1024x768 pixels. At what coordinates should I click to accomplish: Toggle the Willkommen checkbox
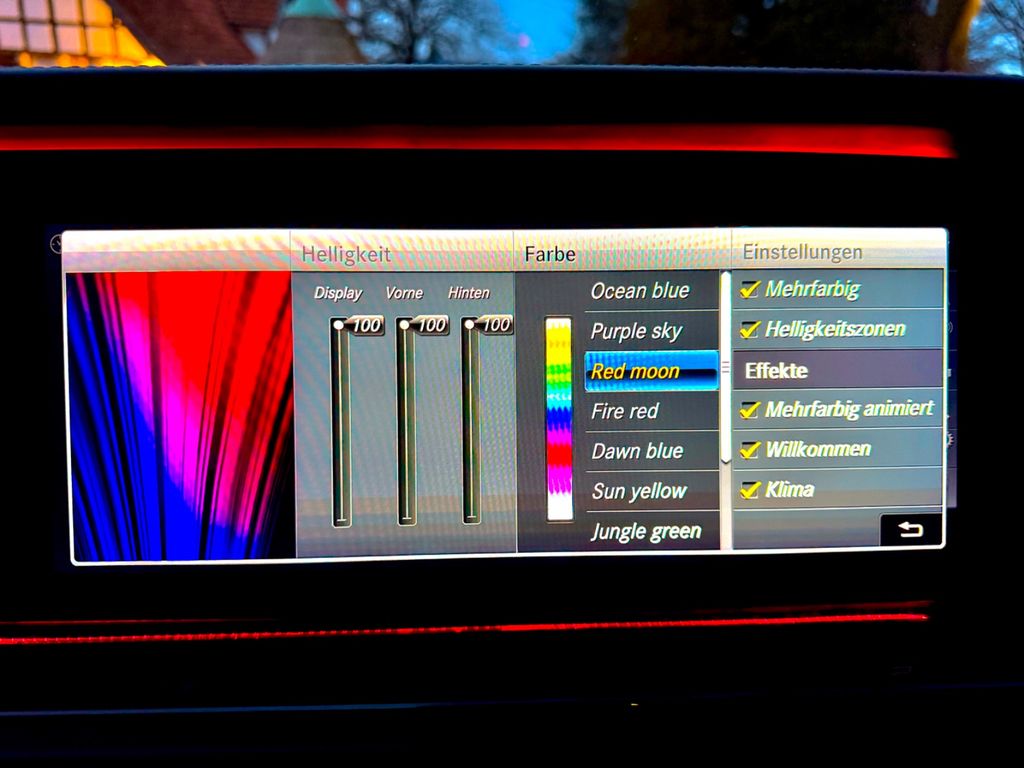(x=750, y=450)
